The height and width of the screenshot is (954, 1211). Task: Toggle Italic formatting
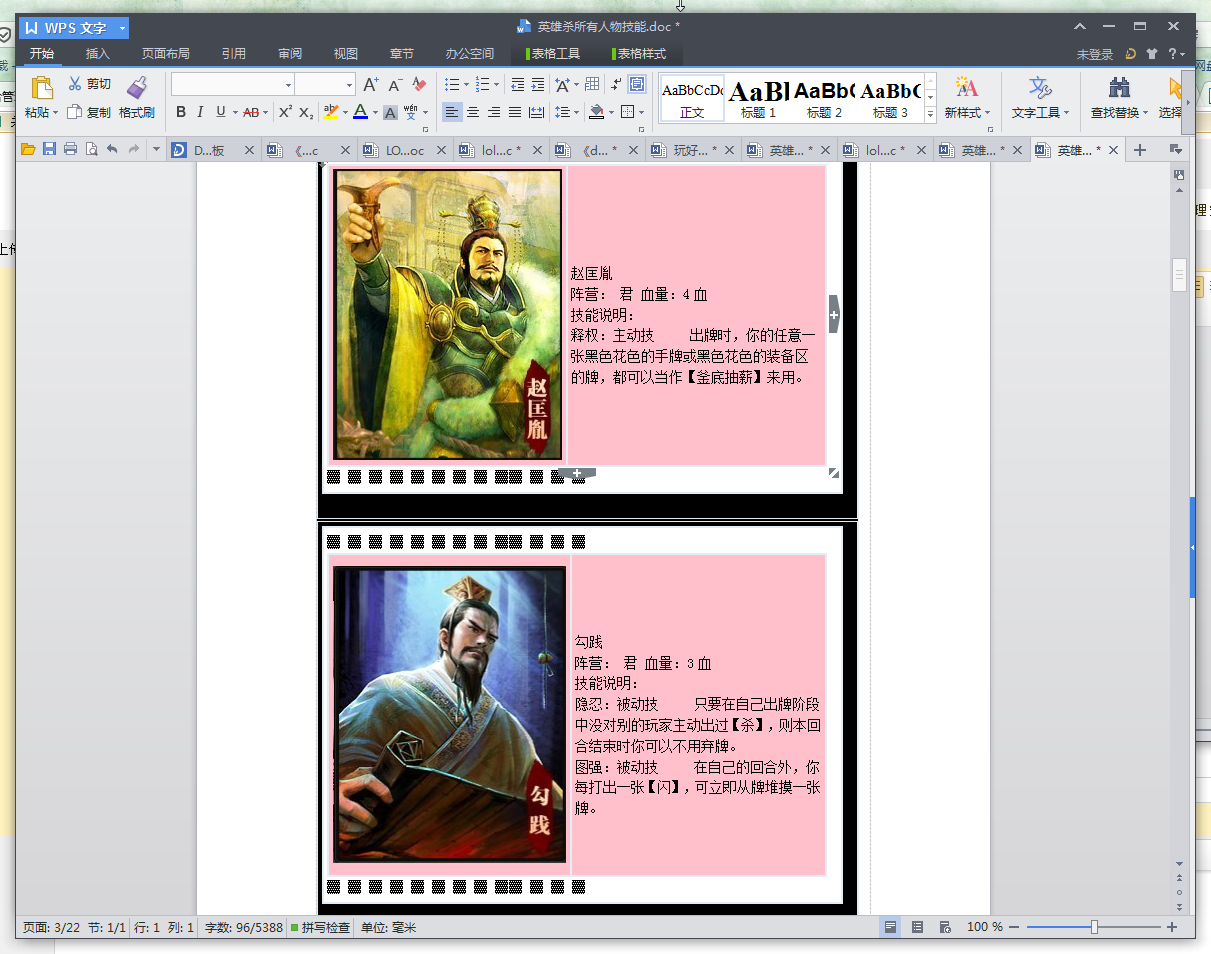[200, 112]
